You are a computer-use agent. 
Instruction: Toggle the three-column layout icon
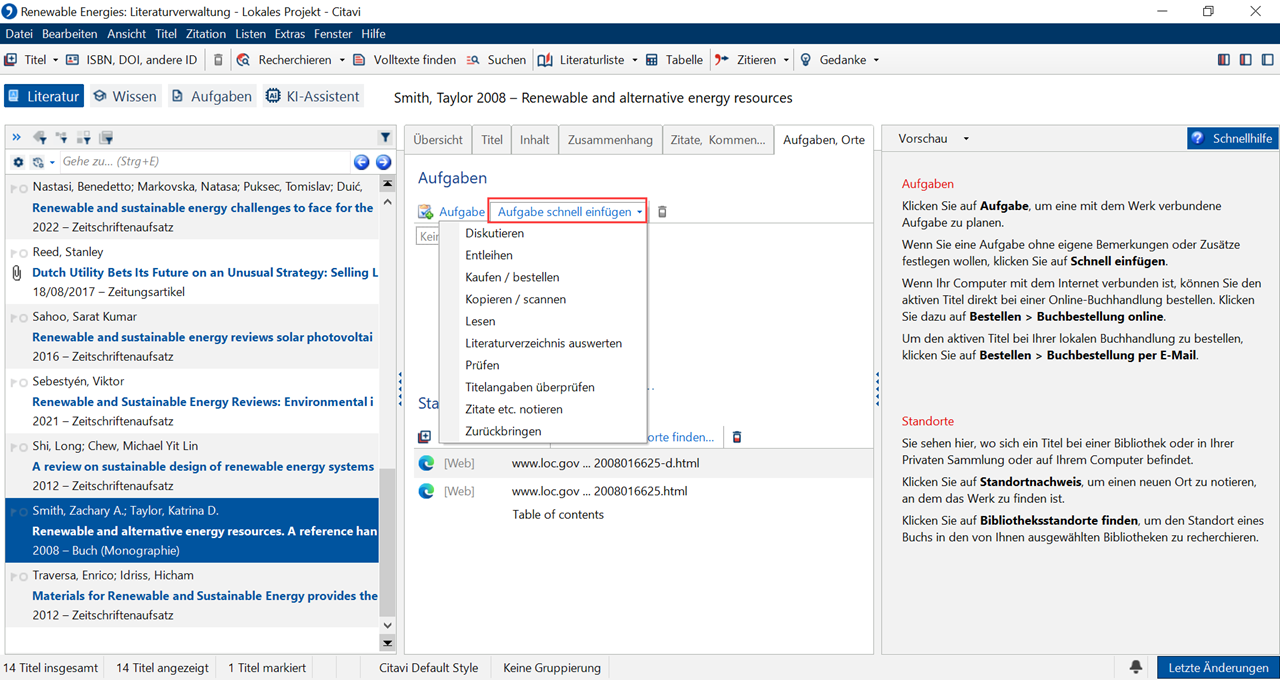1224,60
